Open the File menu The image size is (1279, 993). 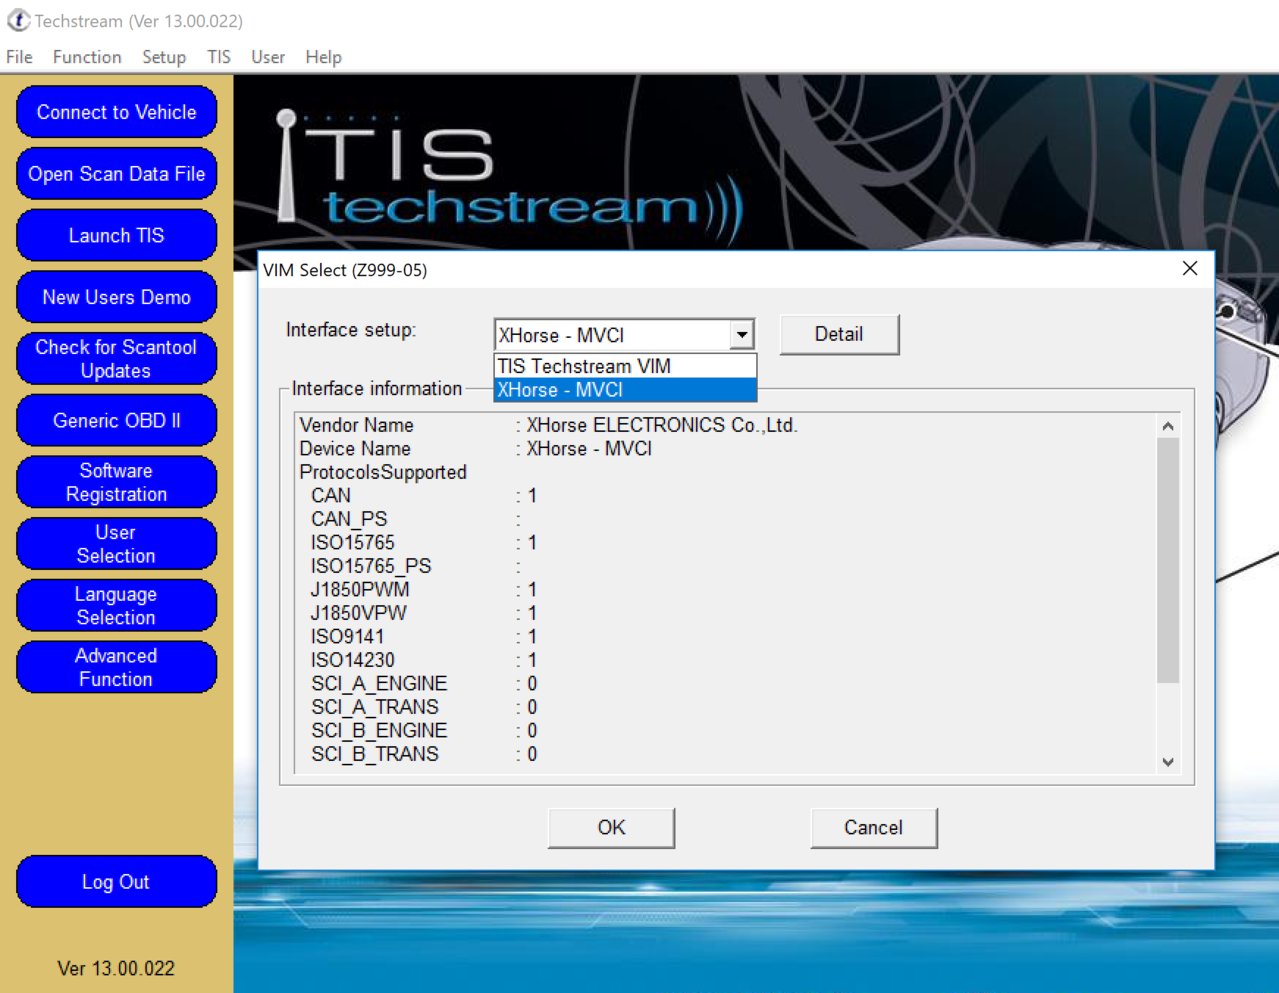19,57
